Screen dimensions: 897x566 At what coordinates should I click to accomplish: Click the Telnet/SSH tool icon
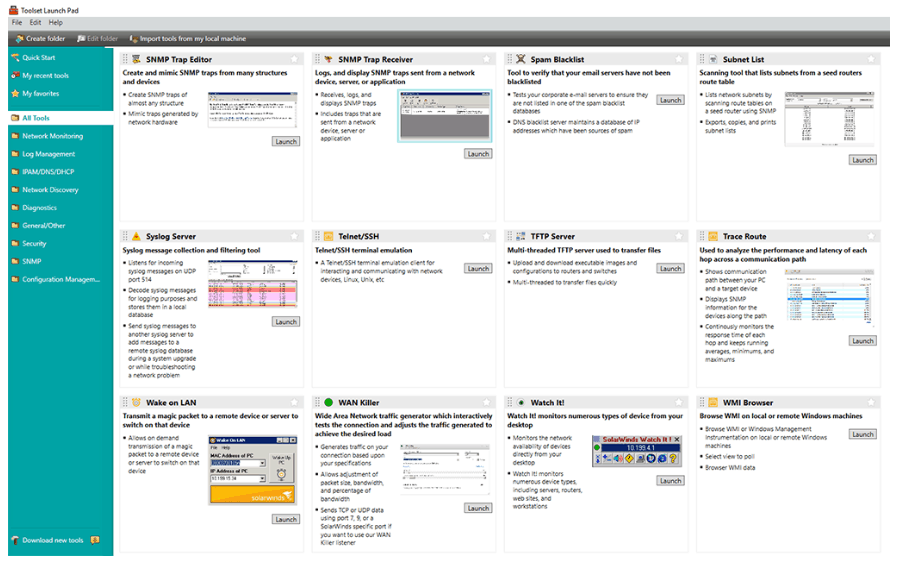tap(328, 236)
